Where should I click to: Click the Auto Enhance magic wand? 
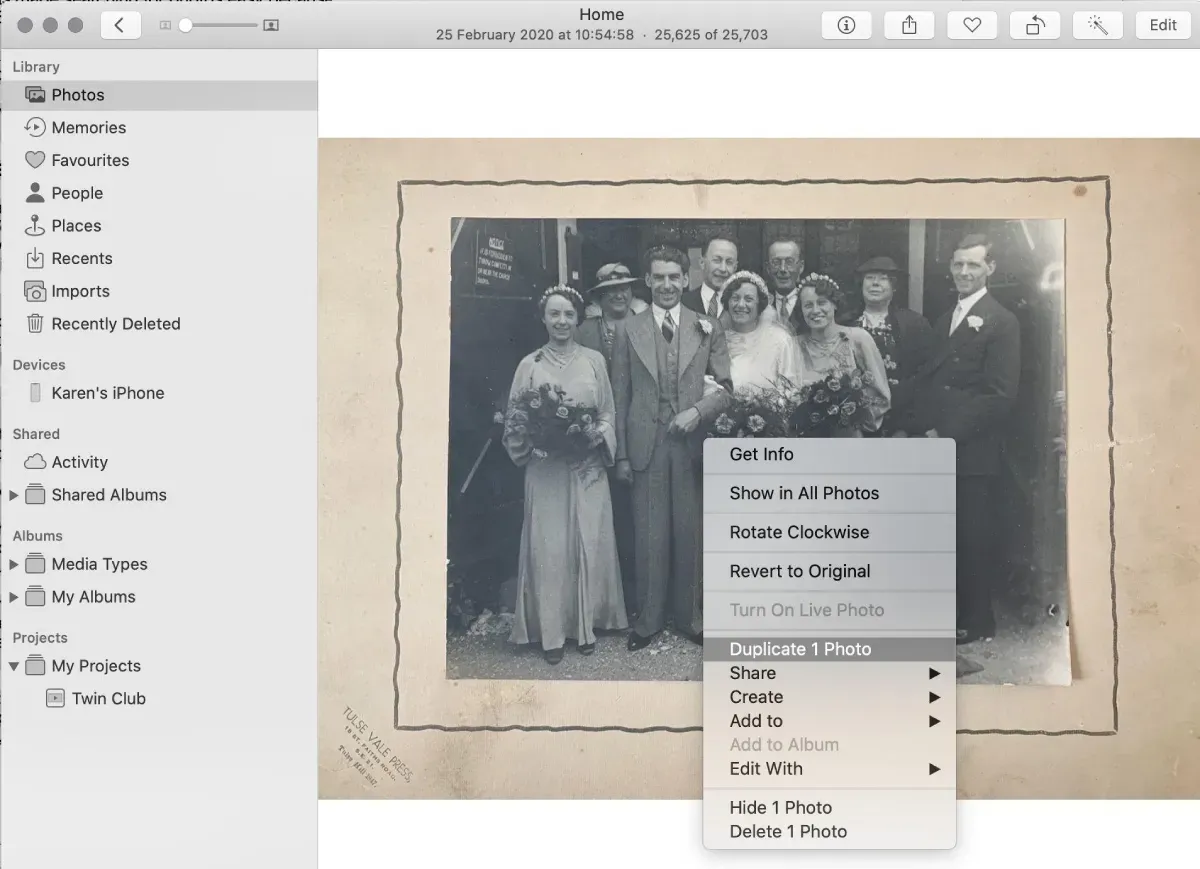pyautogui.click(x=1098, y=25)
